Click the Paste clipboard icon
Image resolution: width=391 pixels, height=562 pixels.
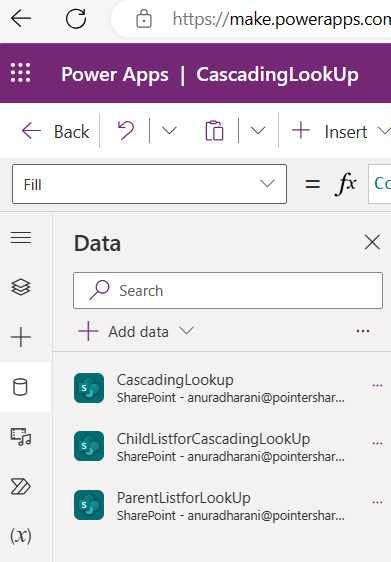214,131
